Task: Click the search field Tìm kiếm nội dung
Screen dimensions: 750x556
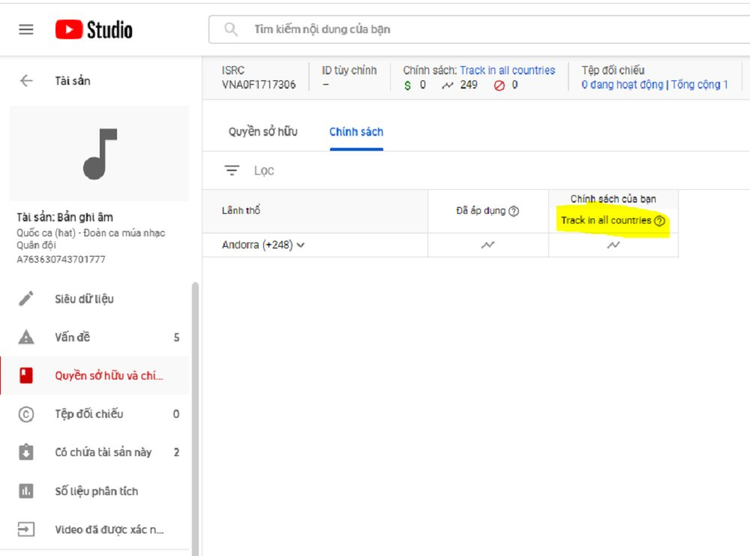Action: [480, 30]
